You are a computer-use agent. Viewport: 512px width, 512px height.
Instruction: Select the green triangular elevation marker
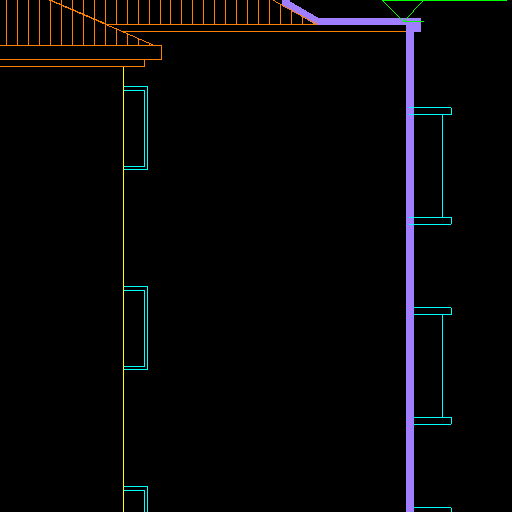pyautogui.click(x=403, y=11)
